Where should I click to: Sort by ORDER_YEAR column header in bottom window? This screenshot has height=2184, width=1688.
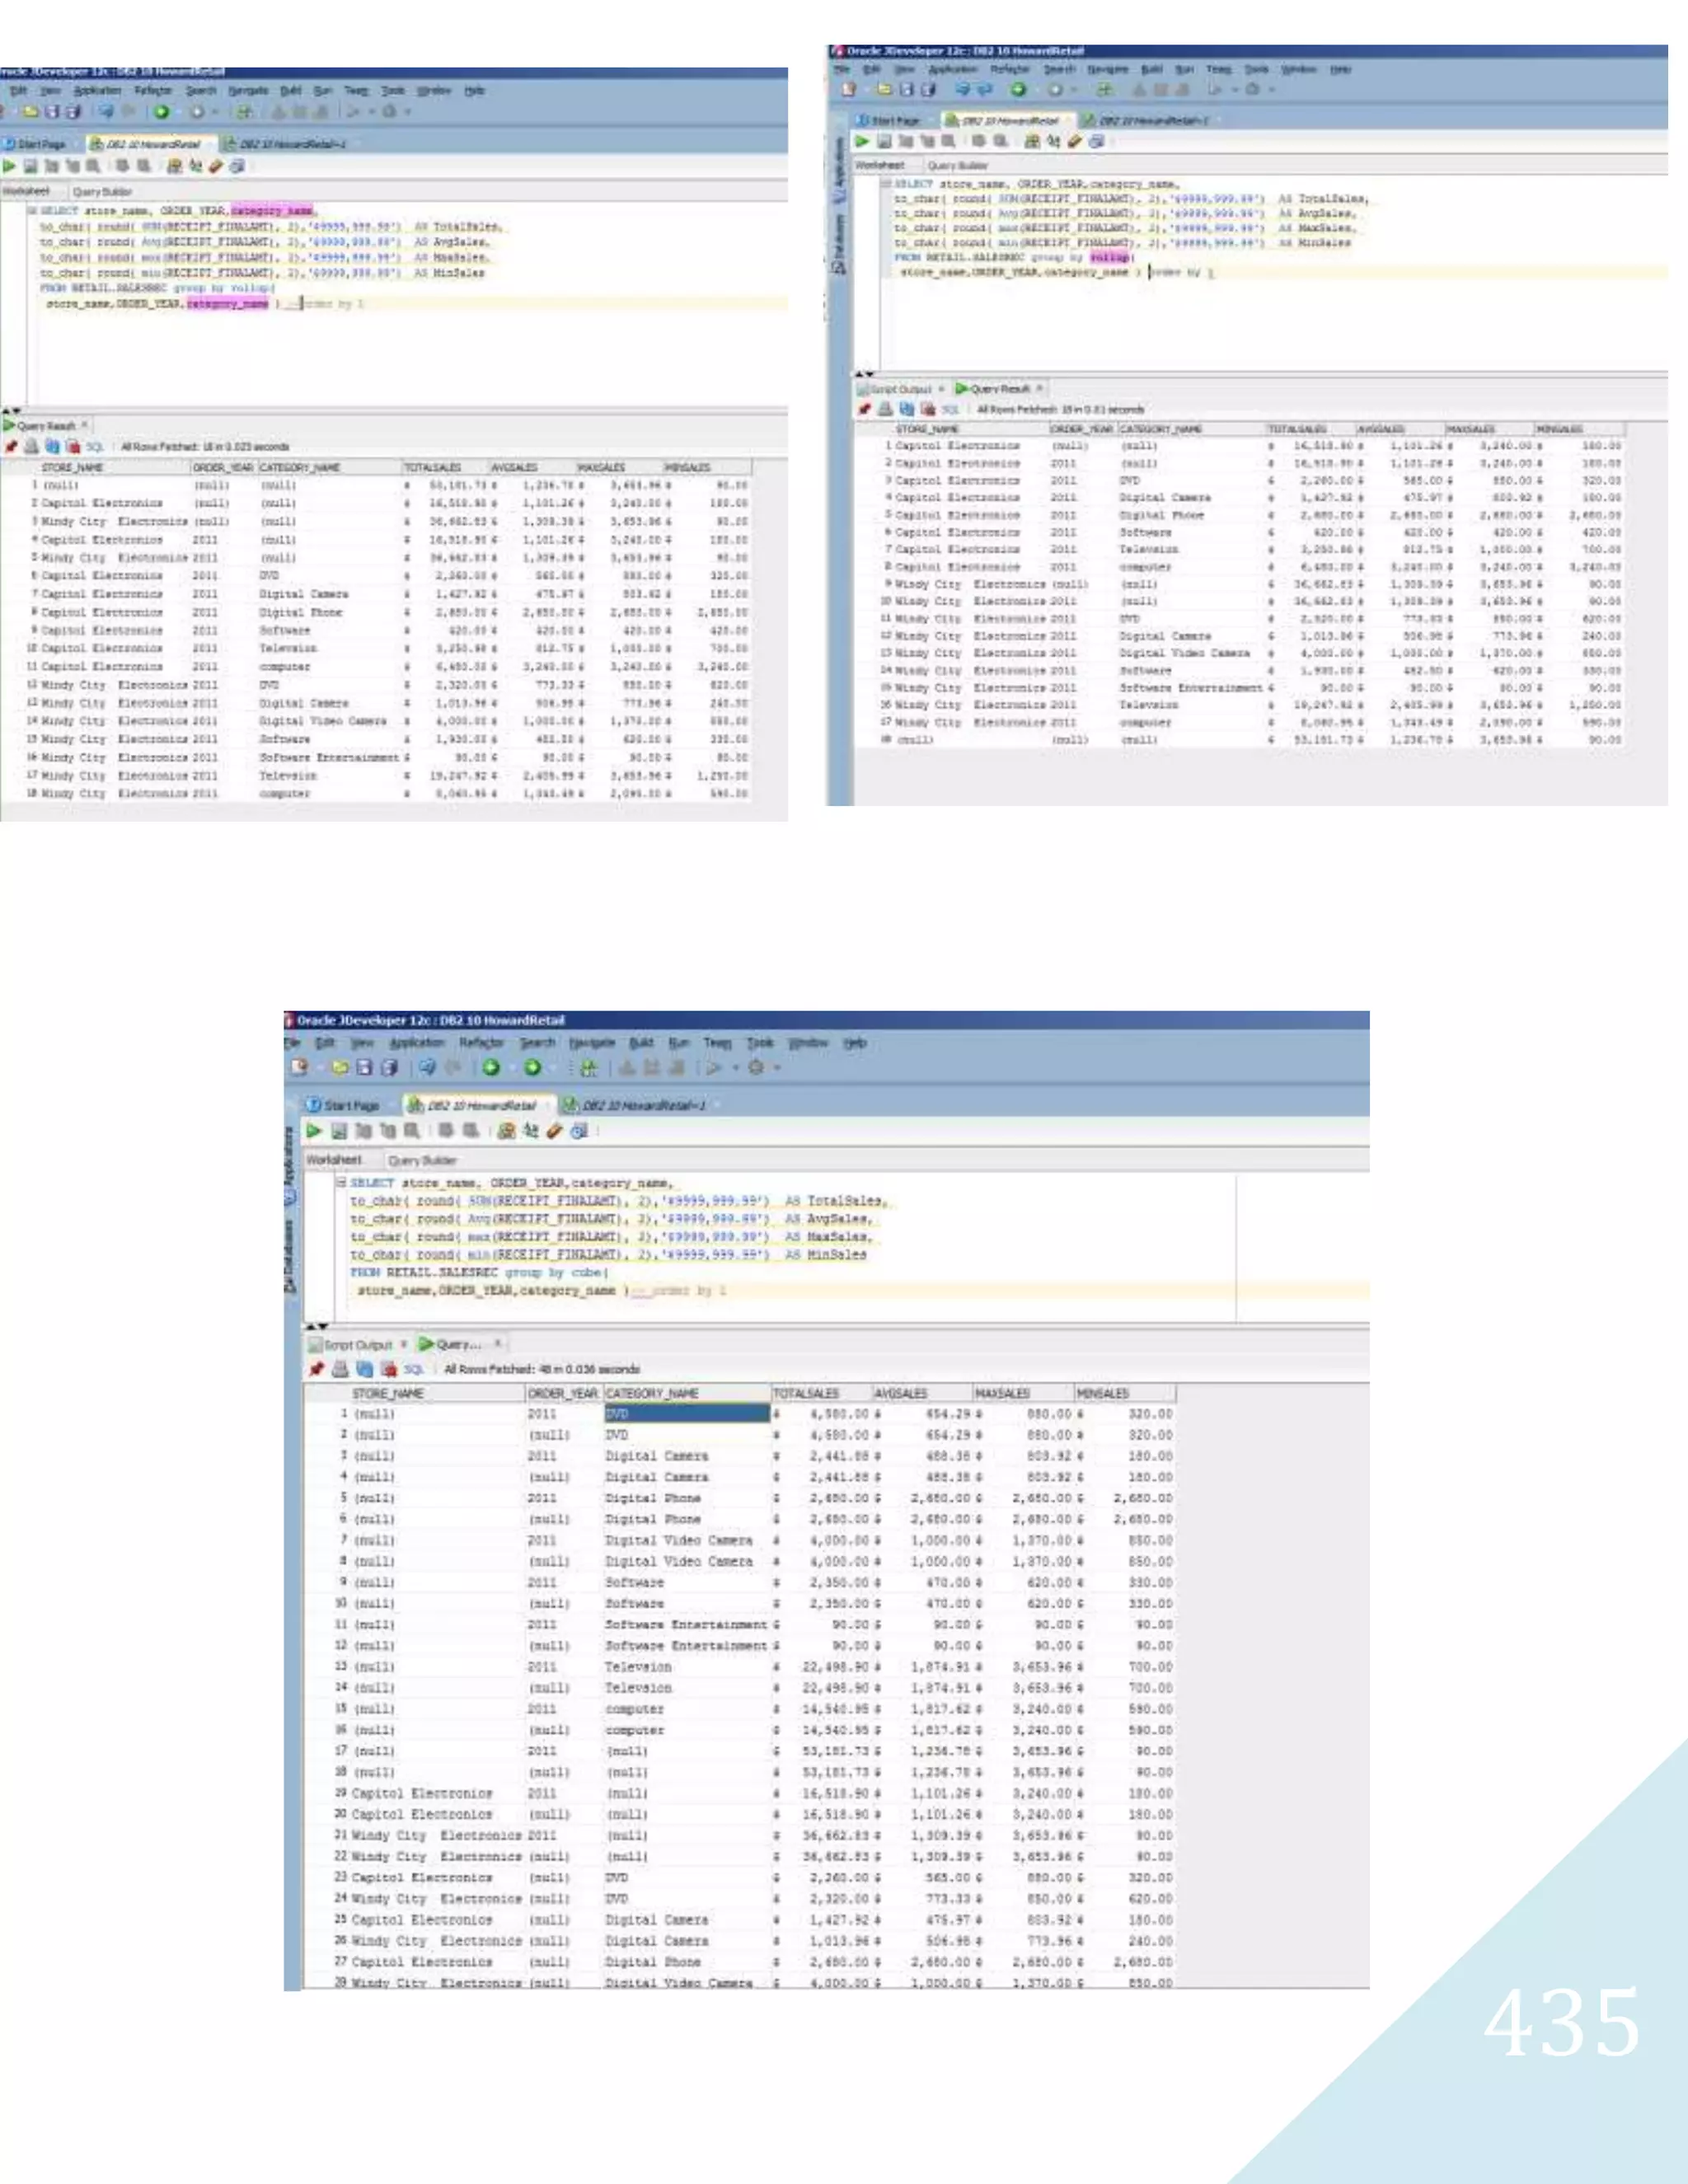[564, 1392]
